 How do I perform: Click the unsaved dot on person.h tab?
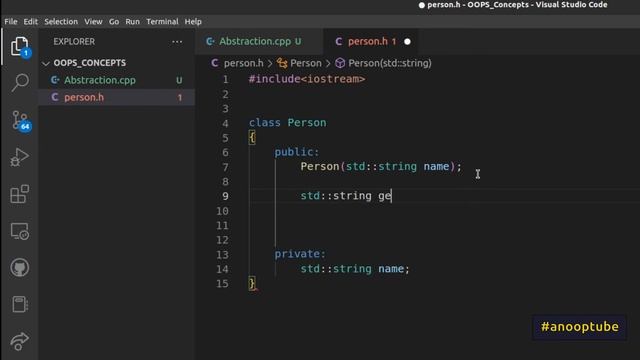point(407,42)
